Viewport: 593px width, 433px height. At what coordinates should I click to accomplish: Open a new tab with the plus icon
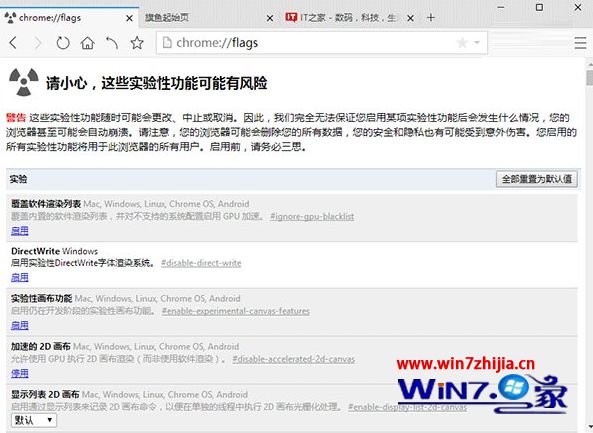pos(431,17)
